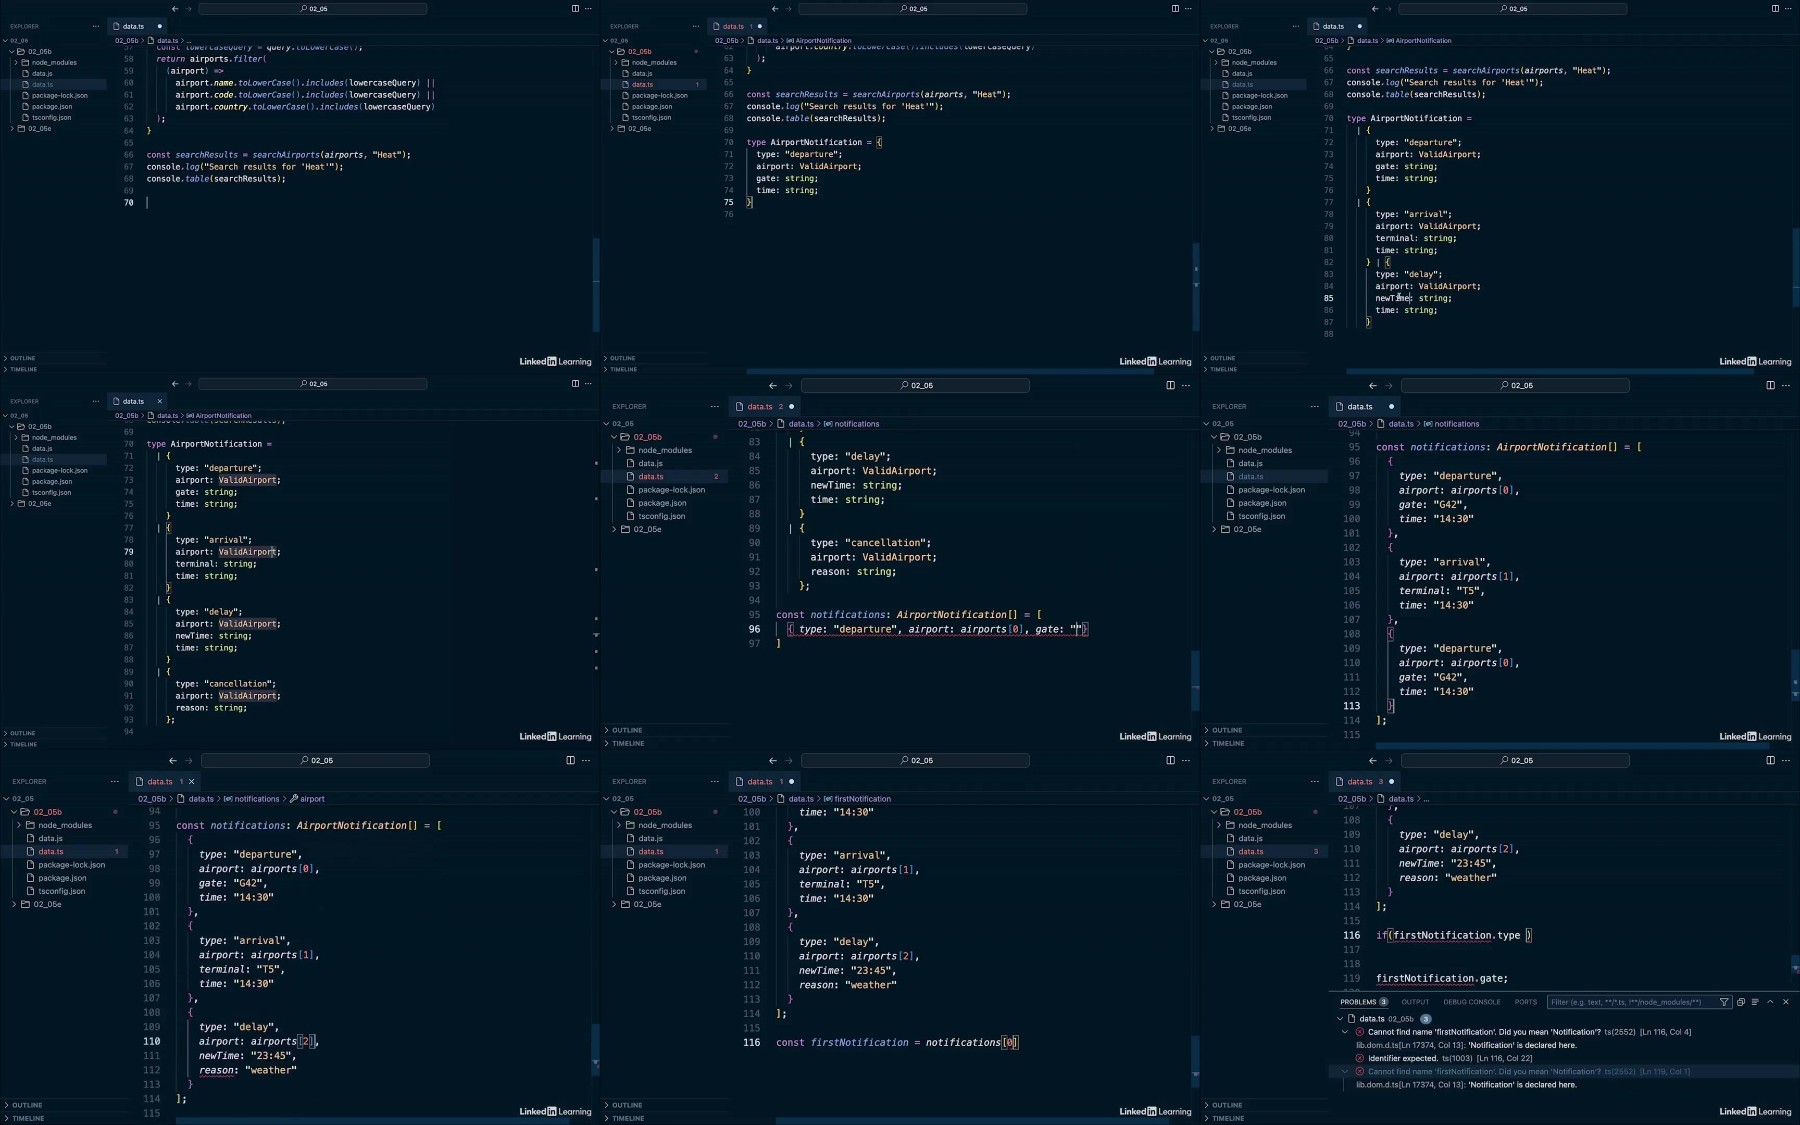The width and height of the screenshot is (1800, 1125).
Task: Click notifications breadcrumb in frame with active line 96
Action: [856, 424]
